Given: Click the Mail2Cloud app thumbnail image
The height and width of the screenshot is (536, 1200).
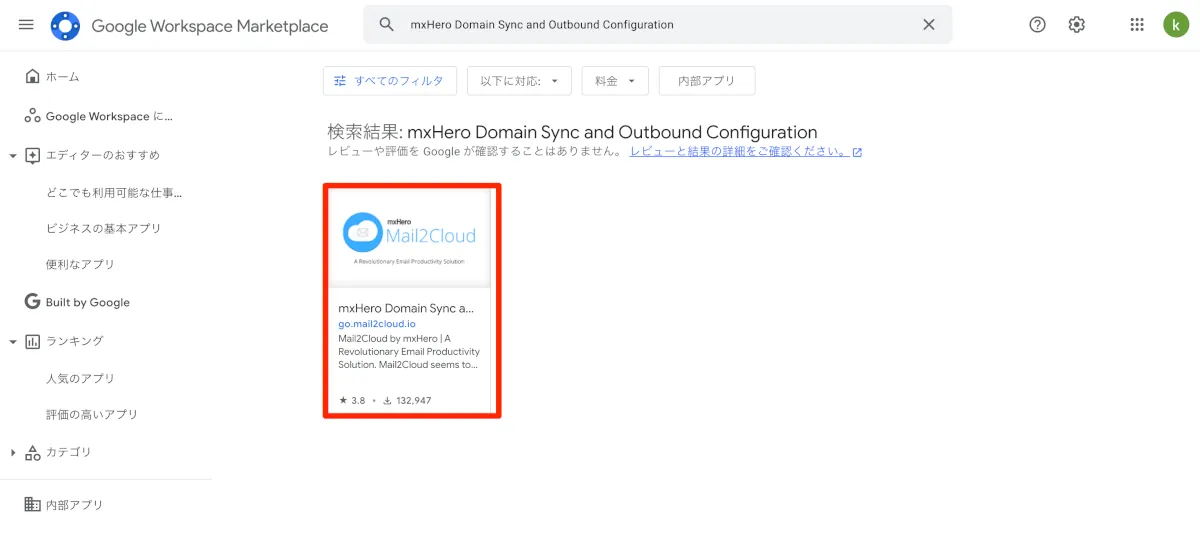Looking at the screenshot, I should pos(412,237).
